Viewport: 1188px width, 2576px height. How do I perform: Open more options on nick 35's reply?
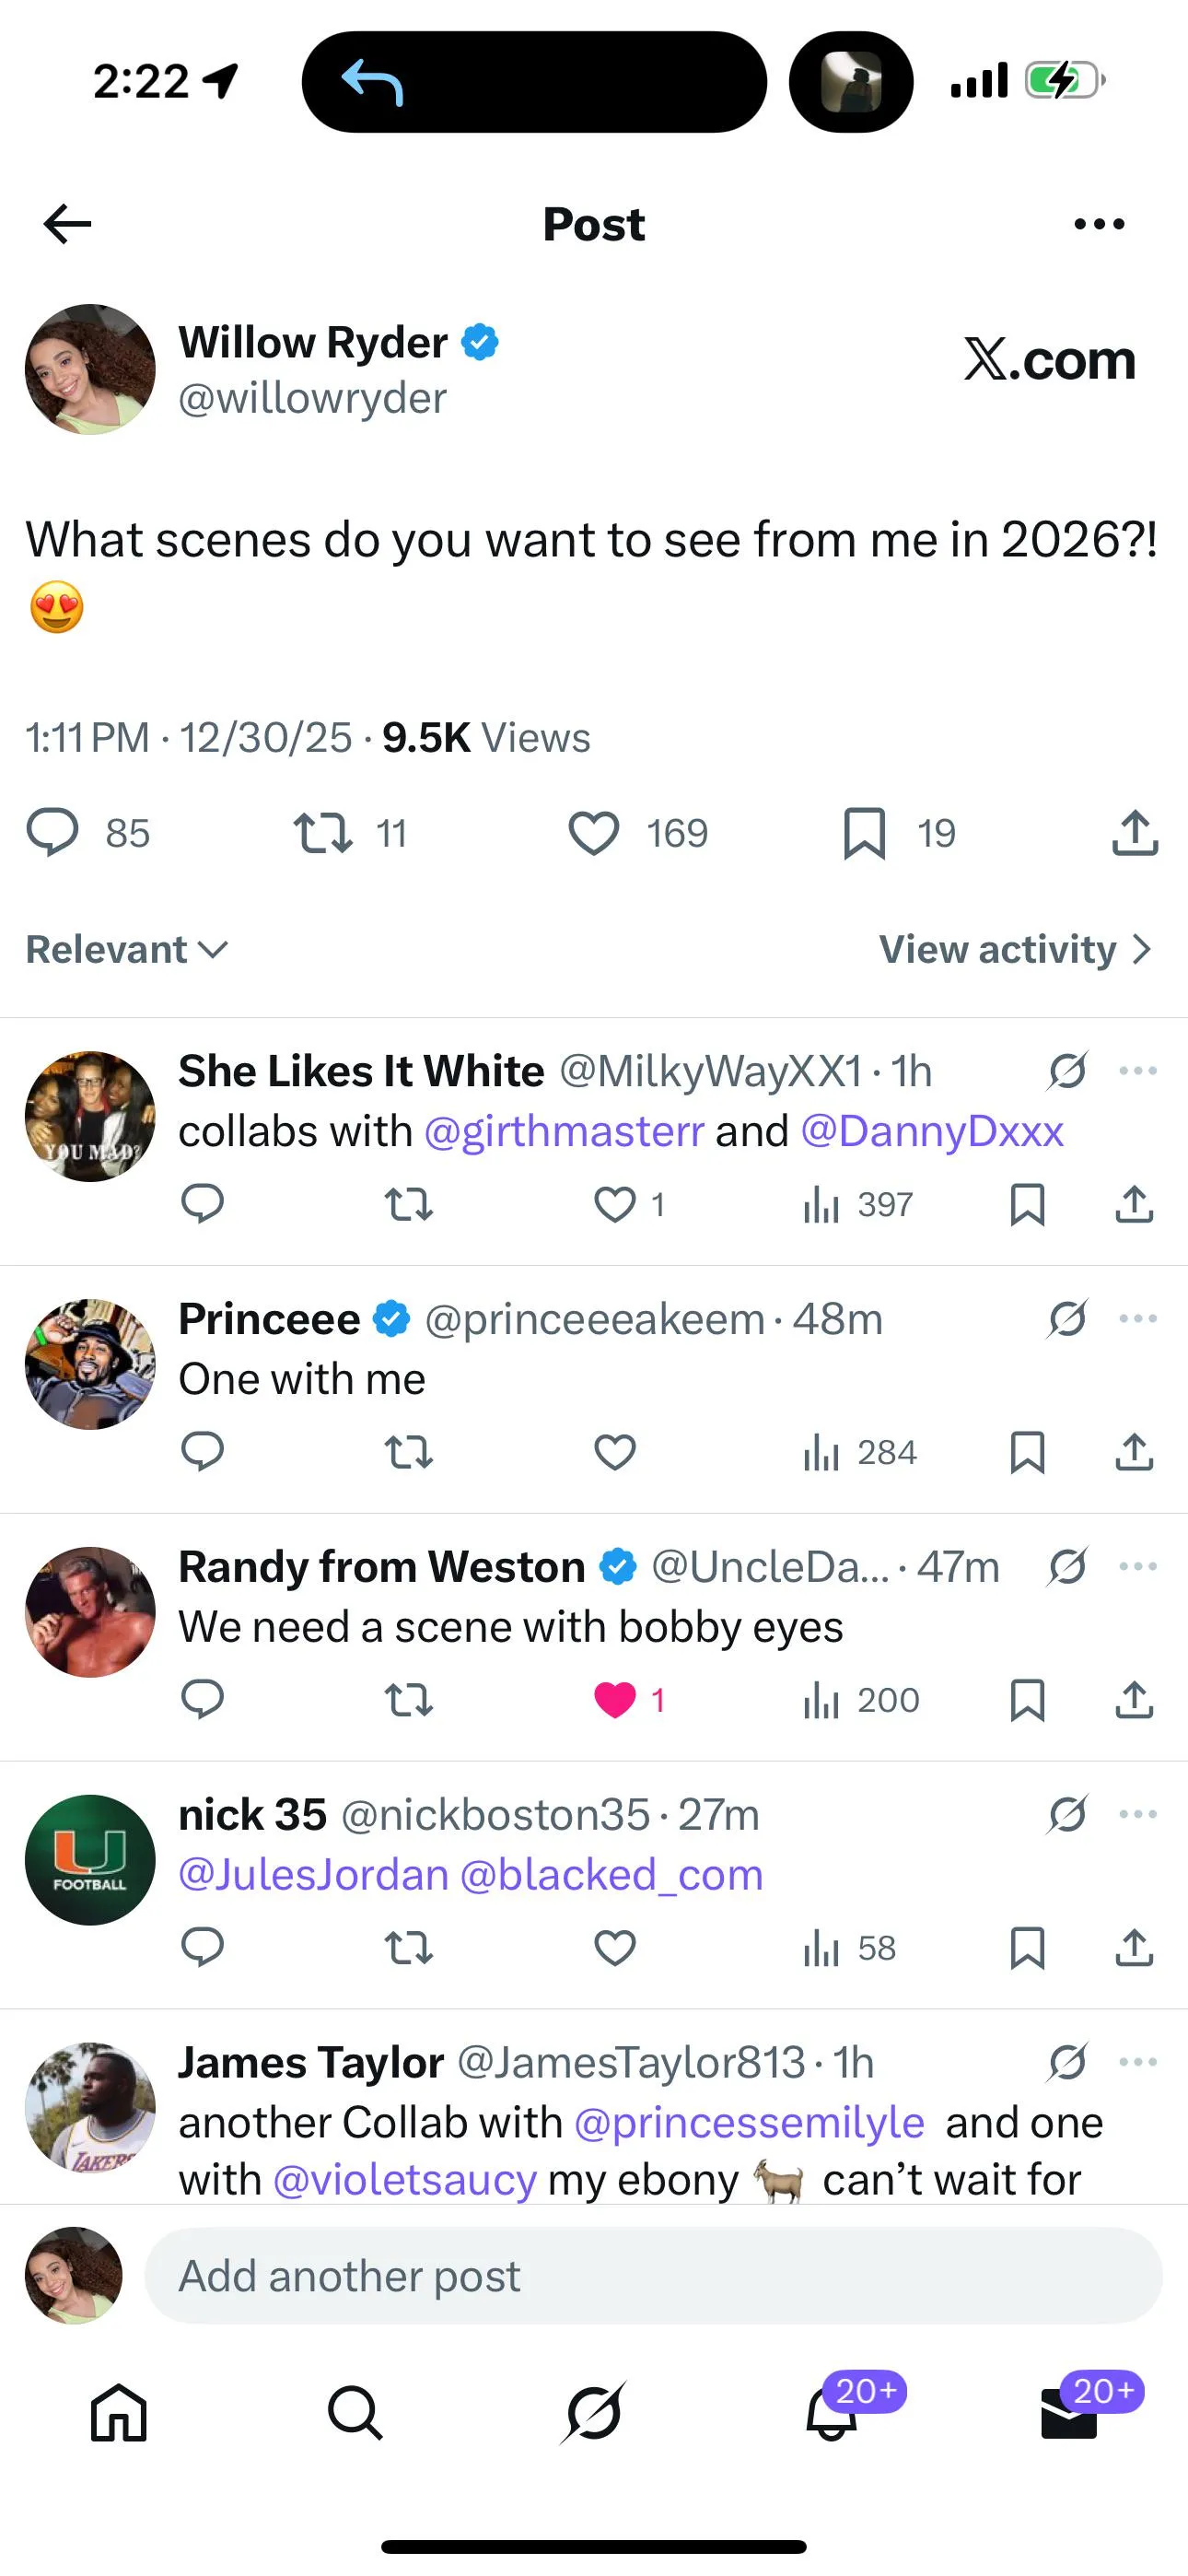pos(1138,1814)
